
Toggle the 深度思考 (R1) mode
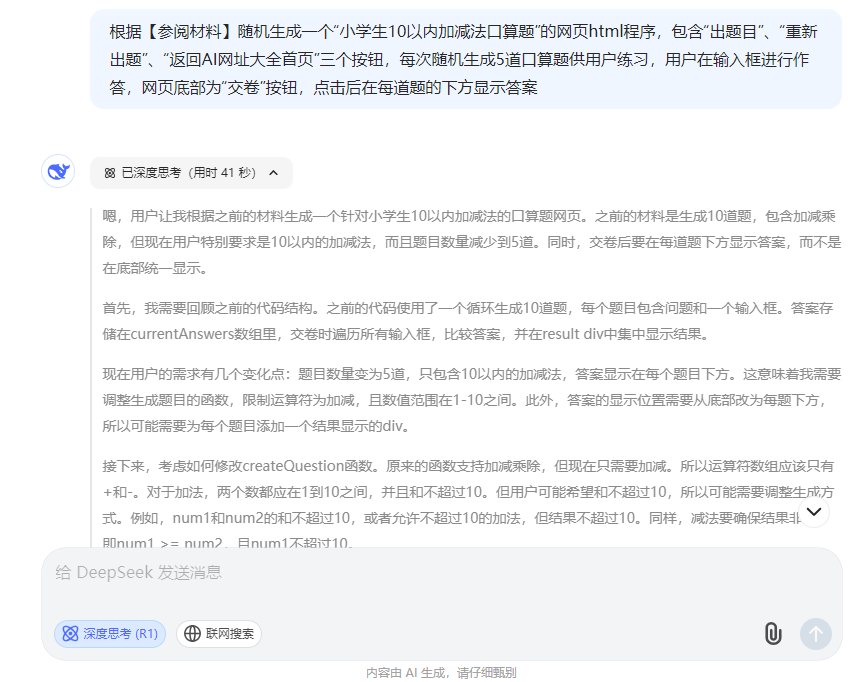[x=110, y=633]
